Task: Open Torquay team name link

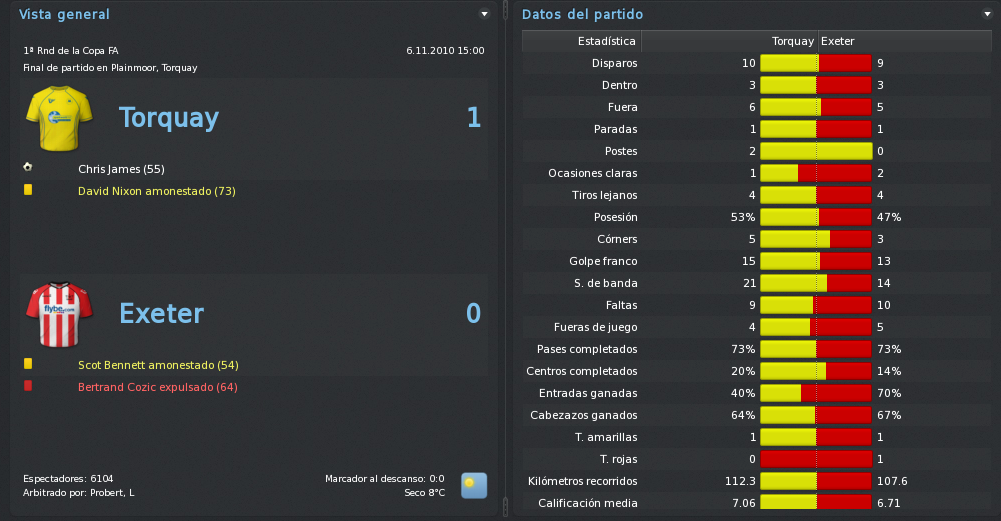Action: (169, 117)
